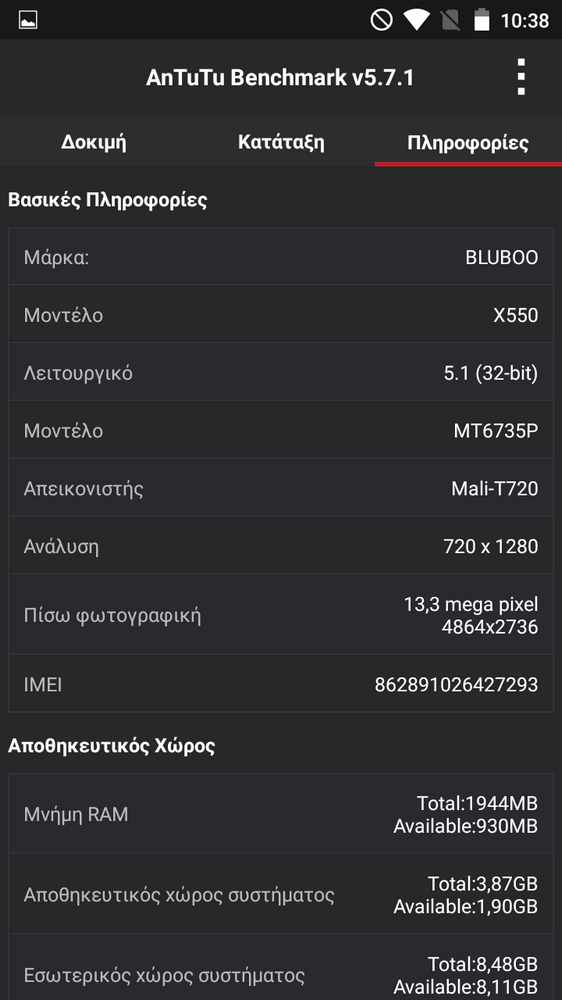Tap the Πίσω φωτογραφική camera row
The width and height of the screenshot is (562, 1000).
(281, 614)
